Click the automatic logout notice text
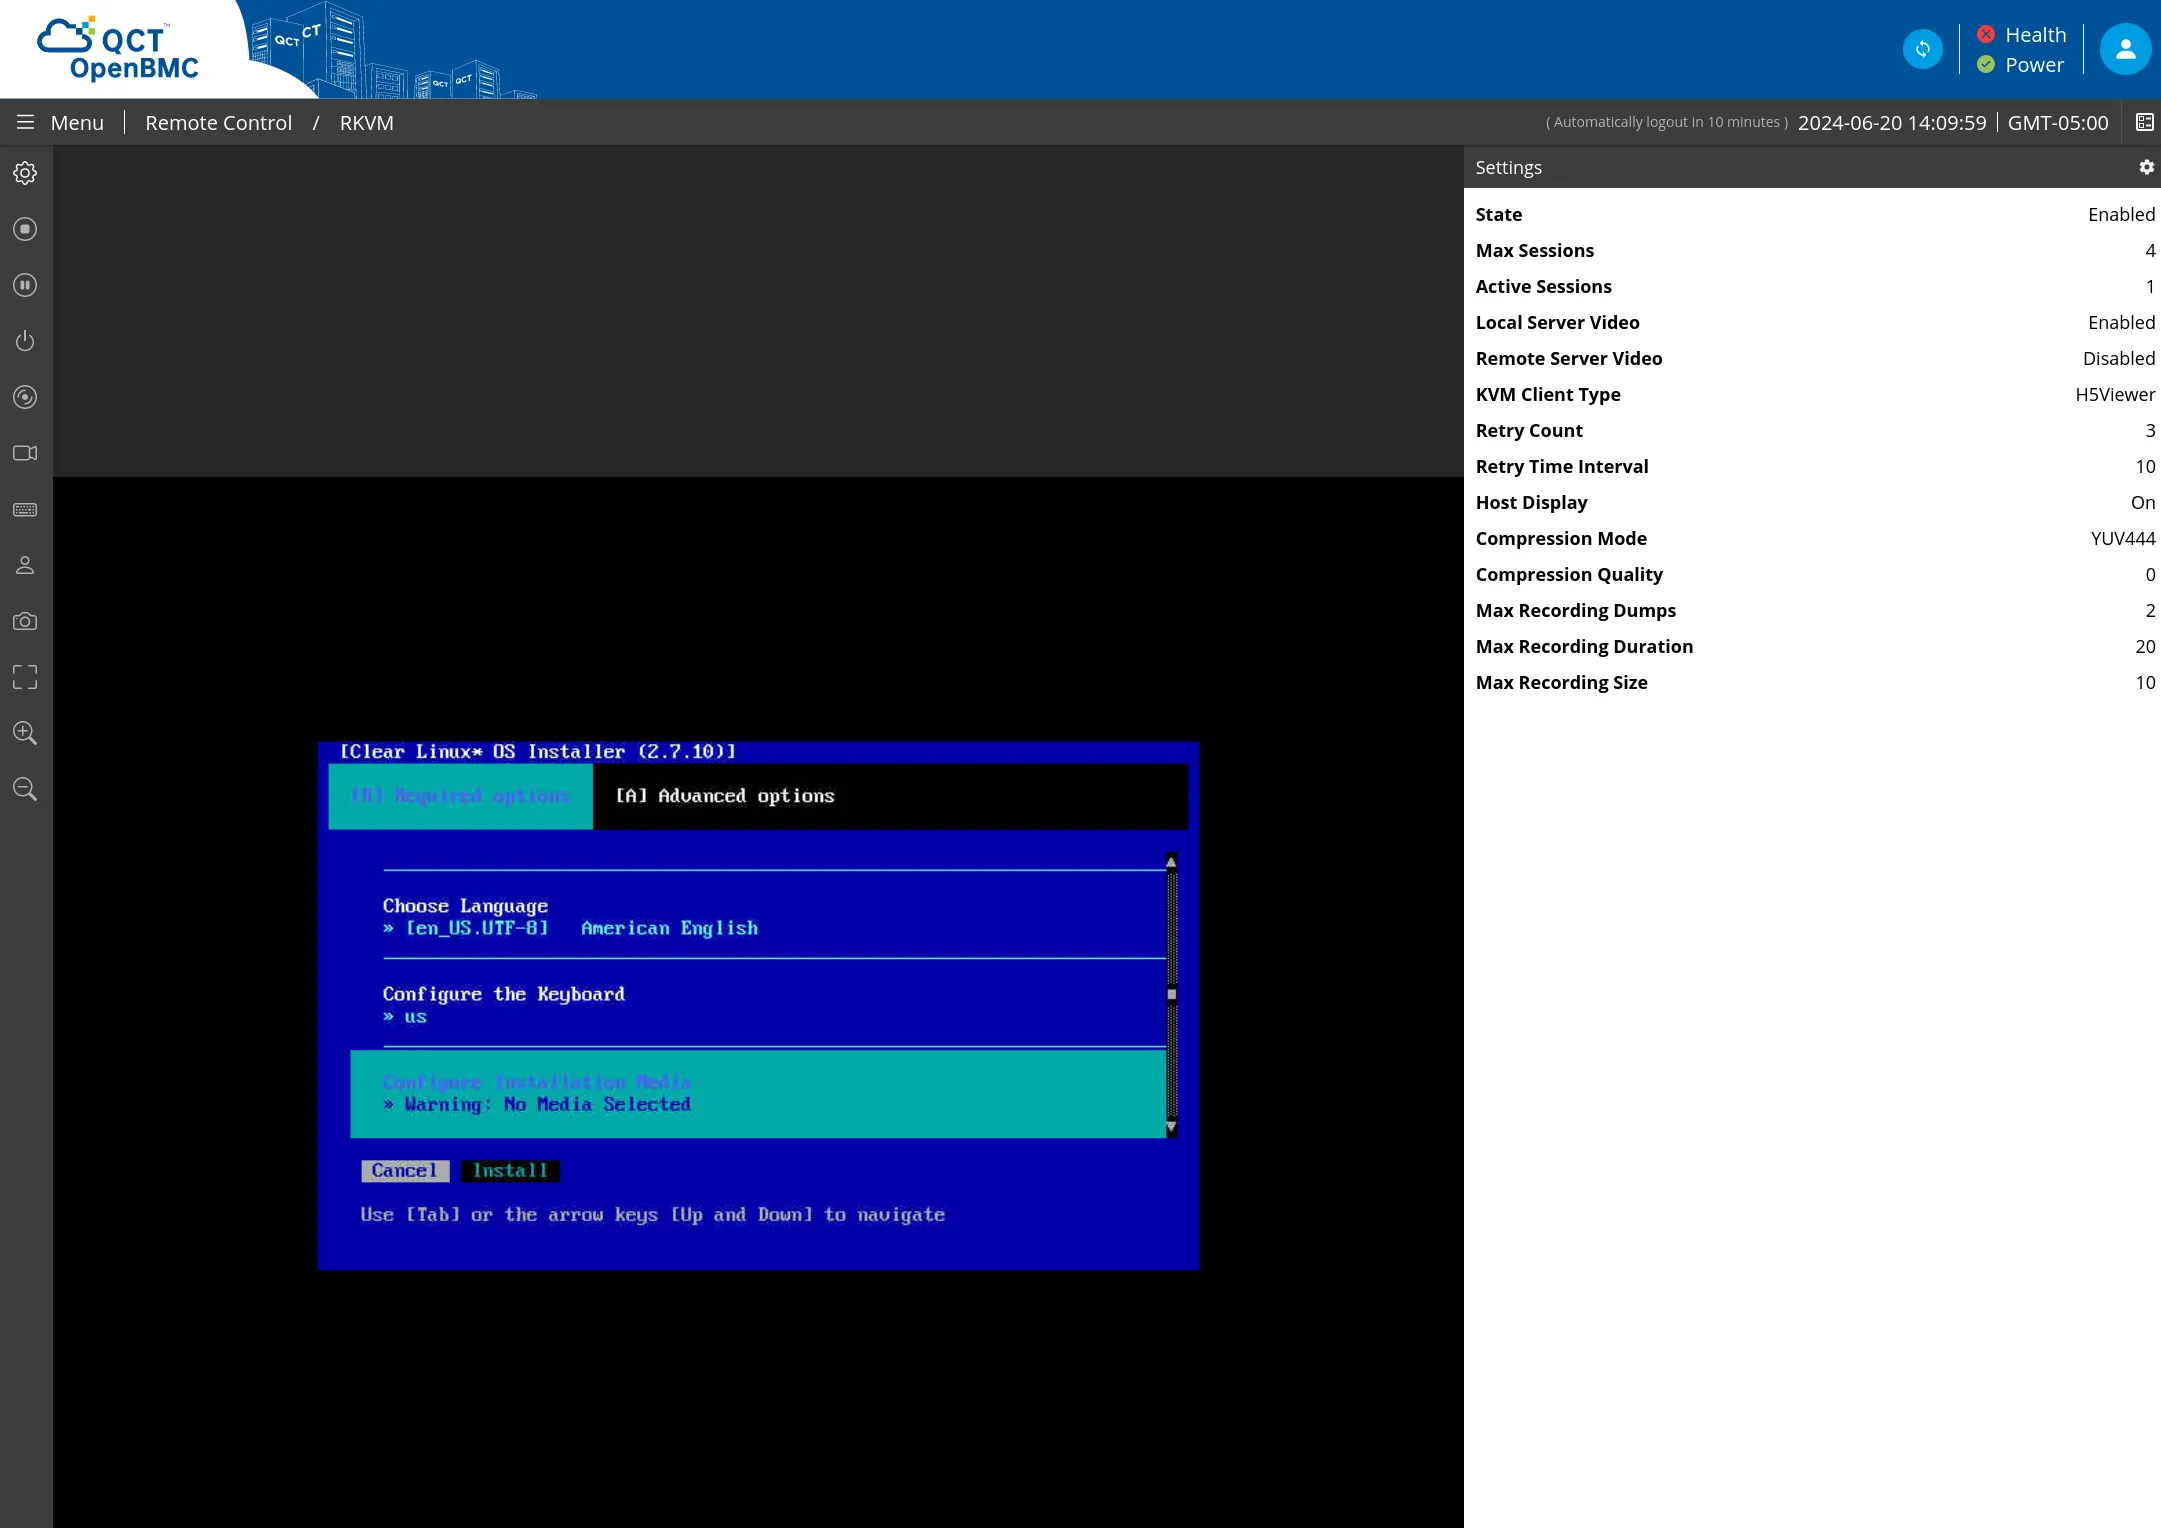The height and width of the screenshot is (1528, 2161). [1667, 122]
